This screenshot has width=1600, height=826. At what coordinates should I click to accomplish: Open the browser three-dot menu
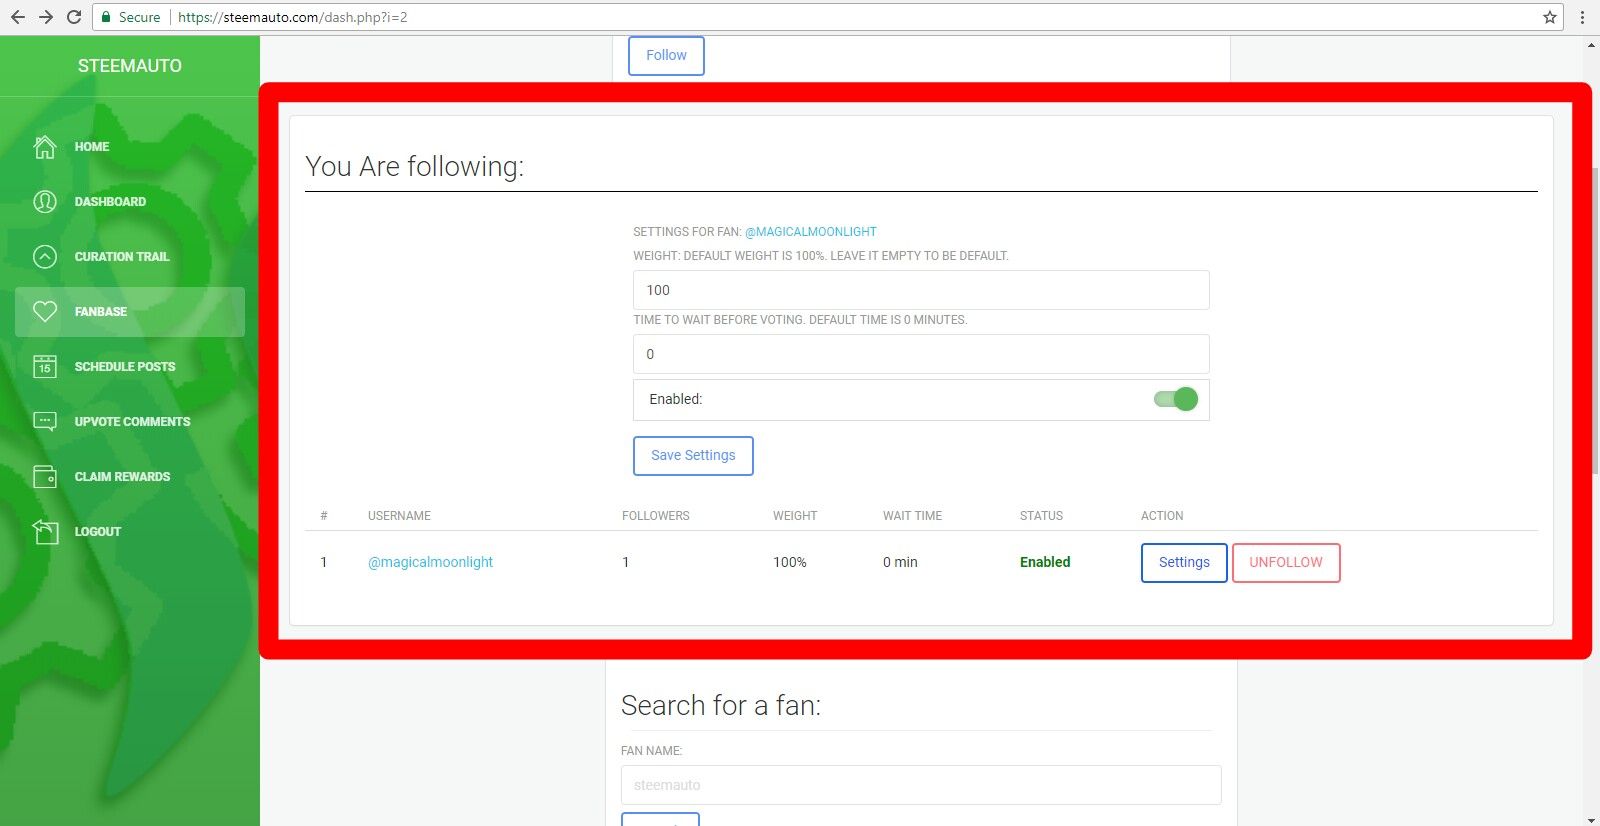(1582, 17)
